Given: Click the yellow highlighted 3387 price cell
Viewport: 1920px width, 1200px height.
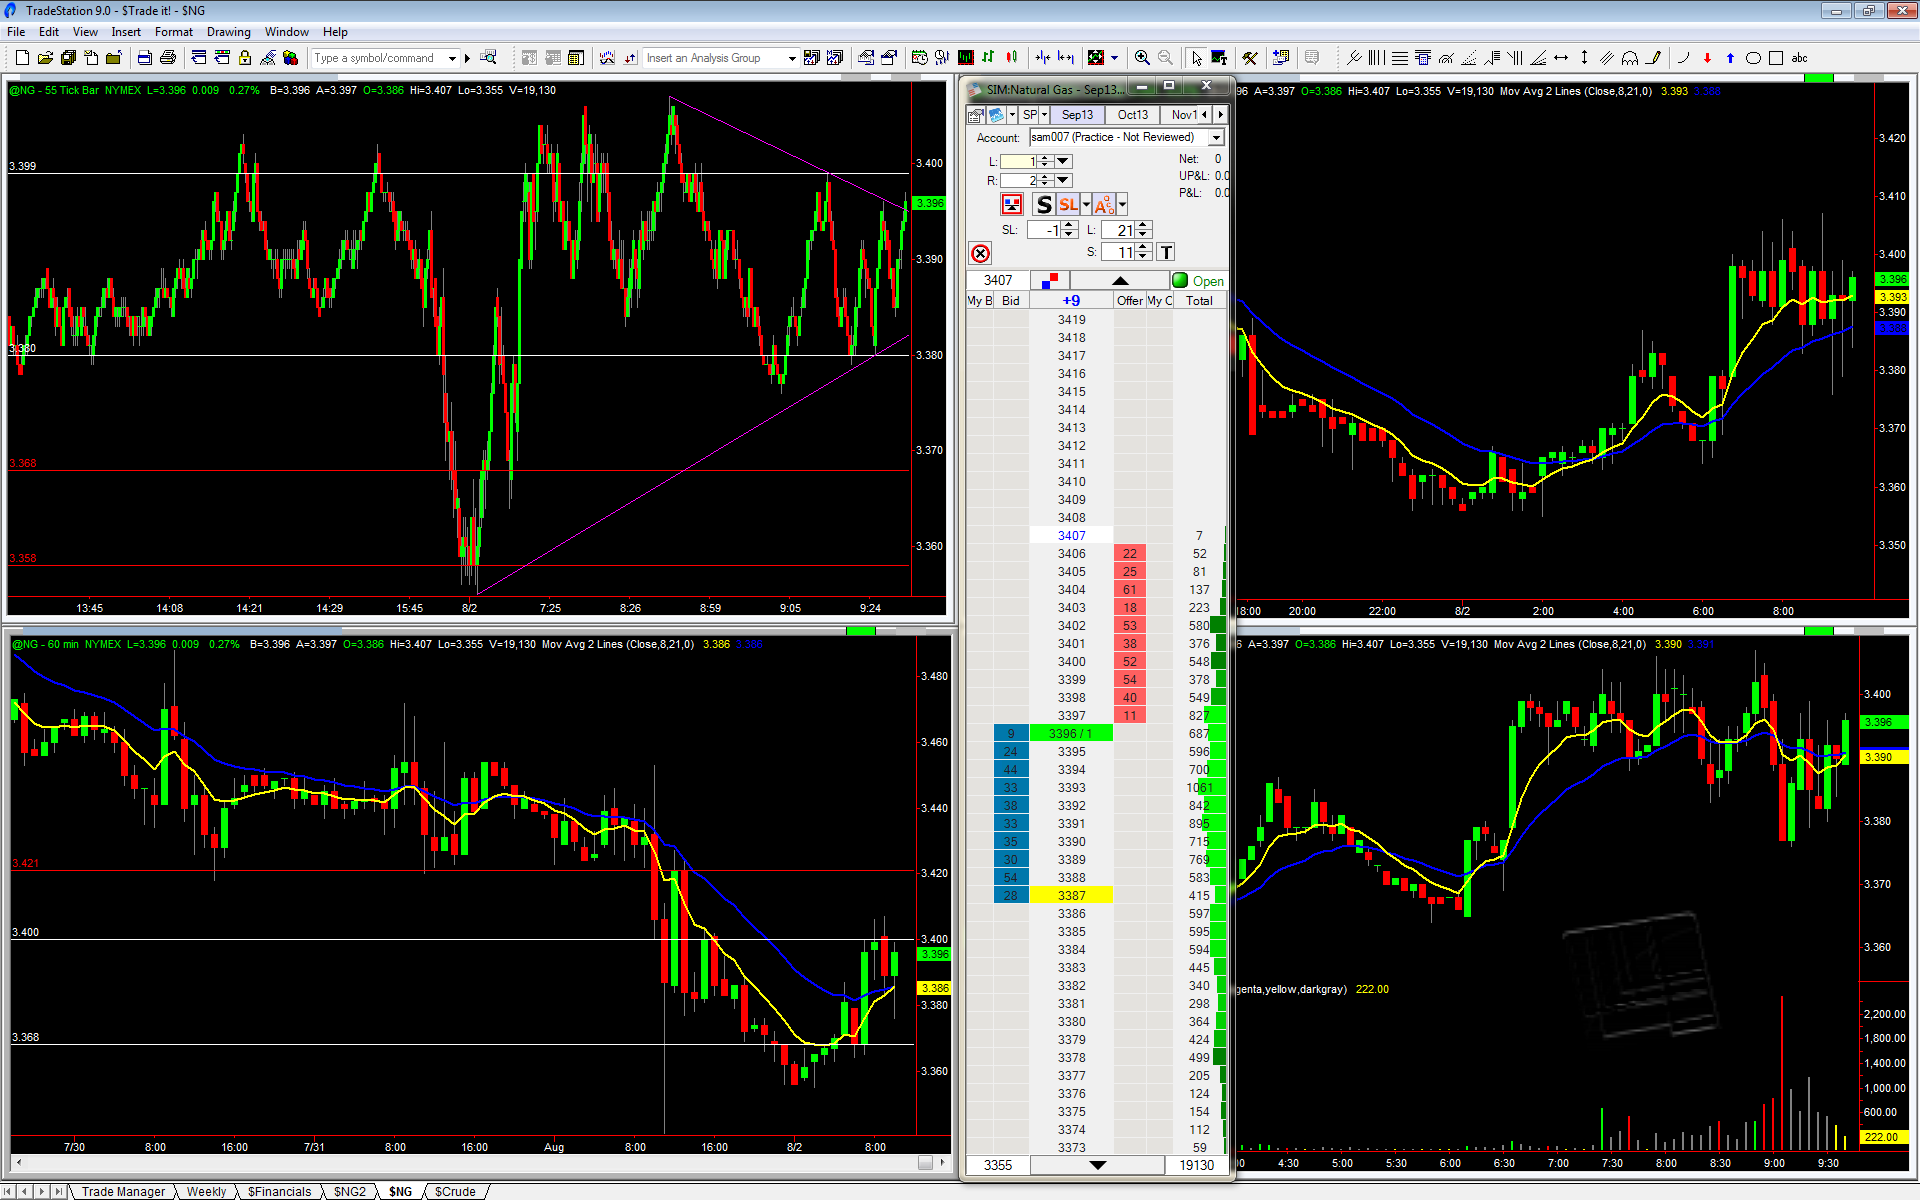Looking at the screenshot, I should click(1071, 895).
